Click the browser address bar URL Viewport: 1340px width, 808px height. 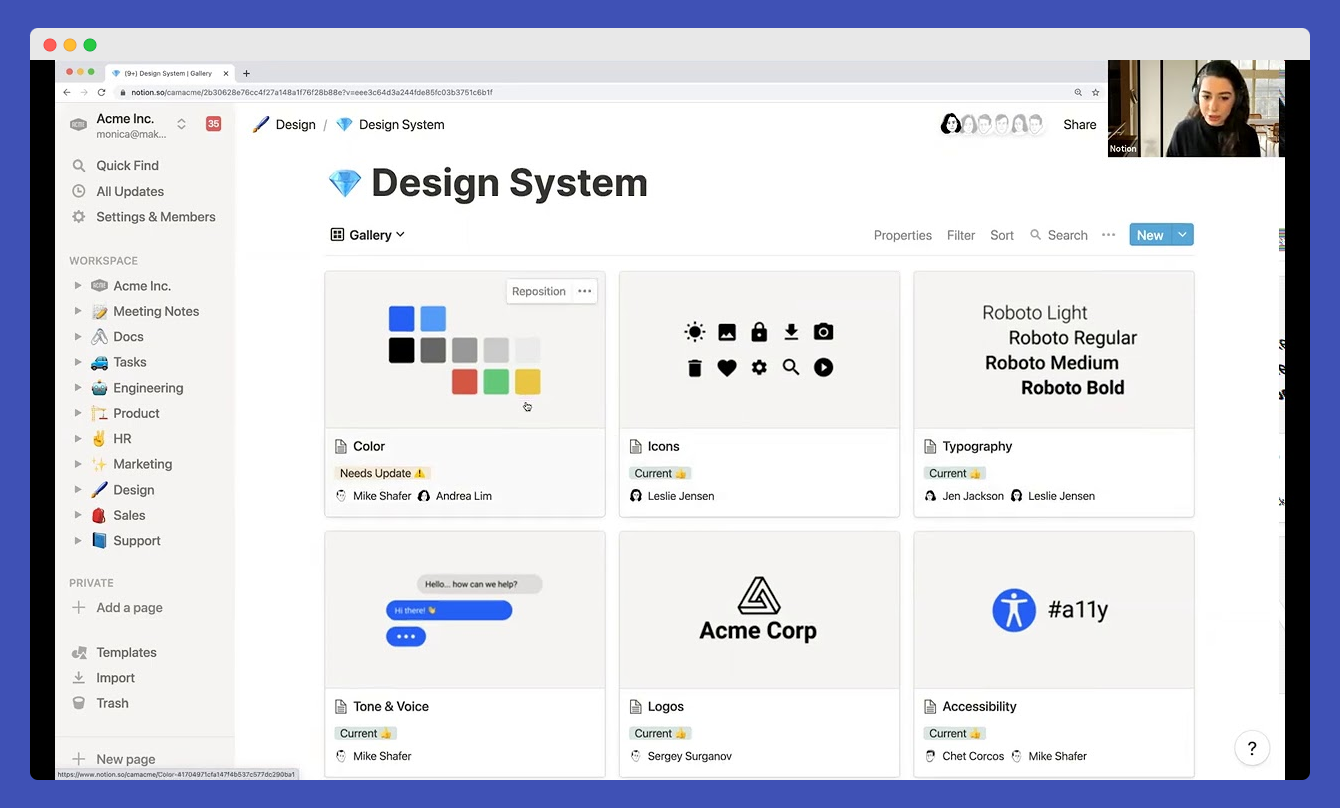click(x=311, y=92)
